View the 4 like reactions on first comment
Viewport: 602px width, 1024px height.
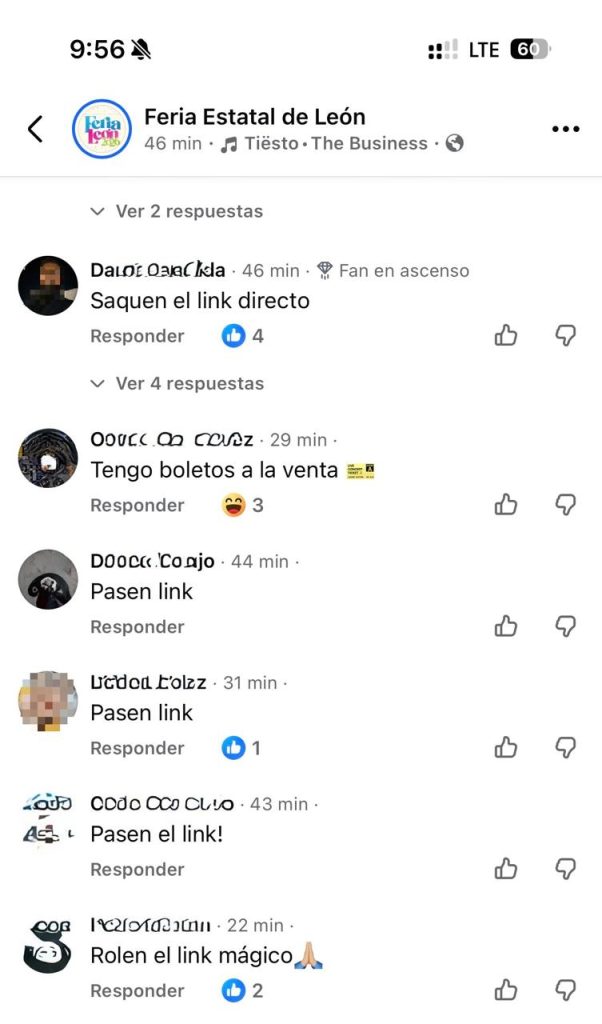click(x=243, y=336)
